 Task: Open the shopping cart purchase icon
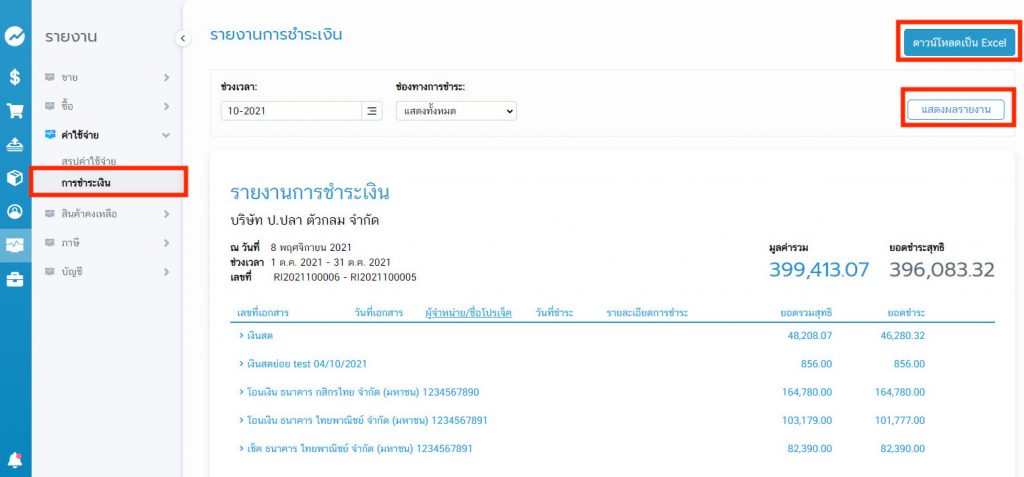pos(15,110)
